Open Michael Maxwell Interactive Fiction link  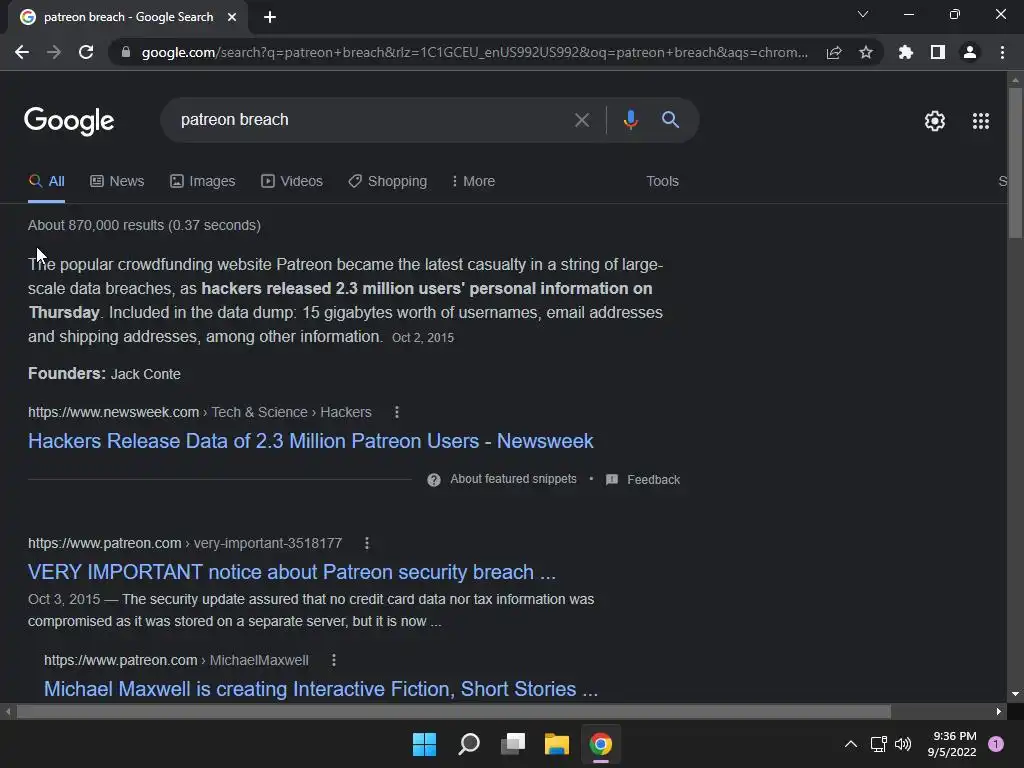tap(321, 690)
